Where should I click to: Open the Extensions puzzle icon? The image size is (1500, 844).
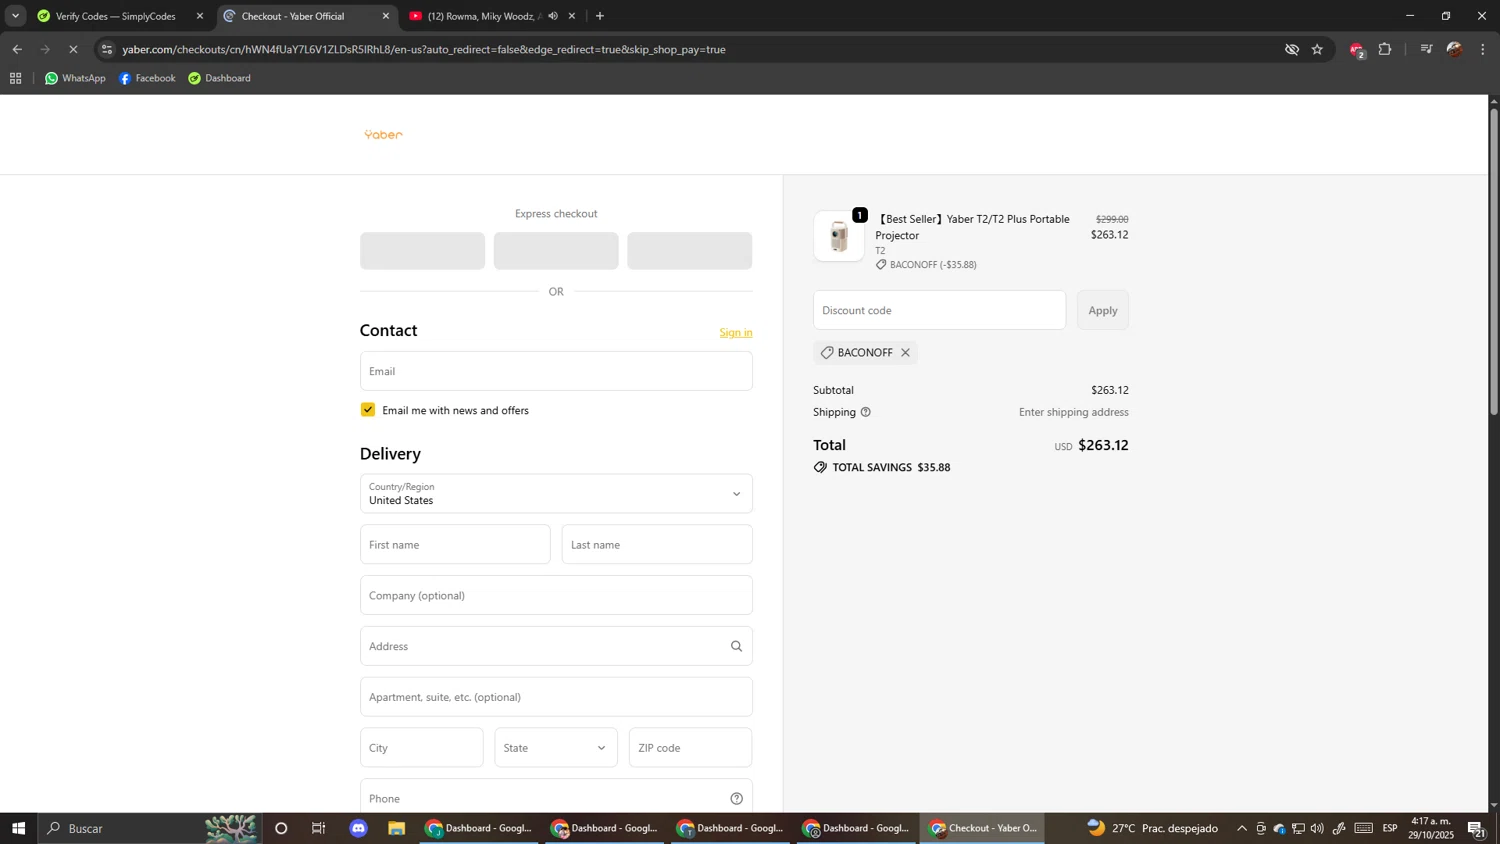(x=1385, y=49)
